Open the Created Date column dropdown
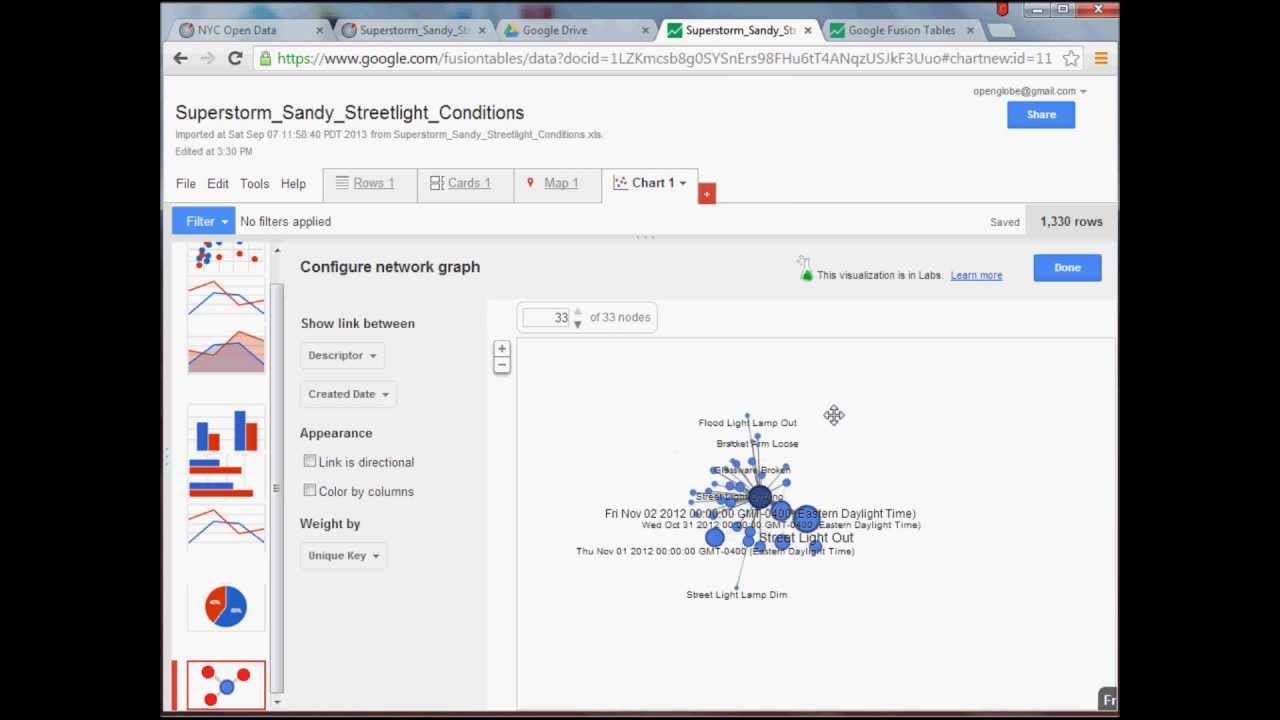Viewport: 1280px width, 720px height. pyautogui.click(x=348, y=394)
